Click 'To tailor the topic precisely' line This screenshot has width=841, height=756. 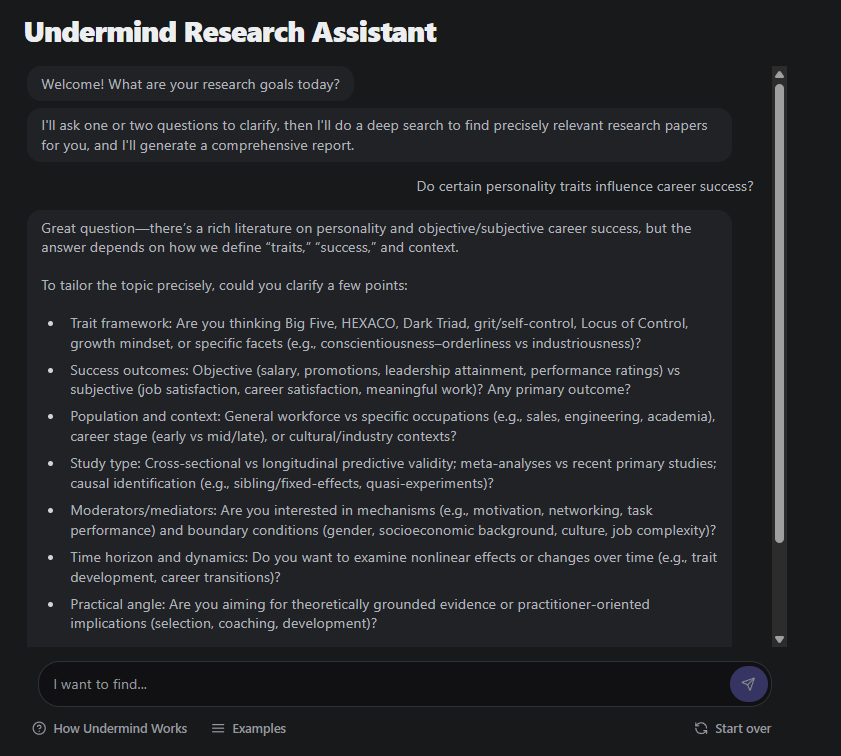click(x=224, y=285)
